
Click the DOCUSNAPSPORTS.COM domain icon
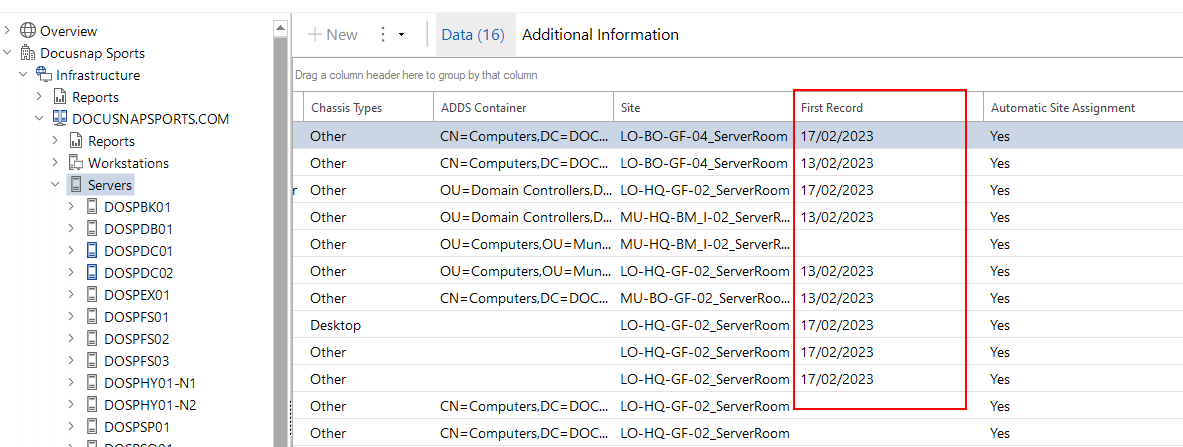click(x=60, y=119)
